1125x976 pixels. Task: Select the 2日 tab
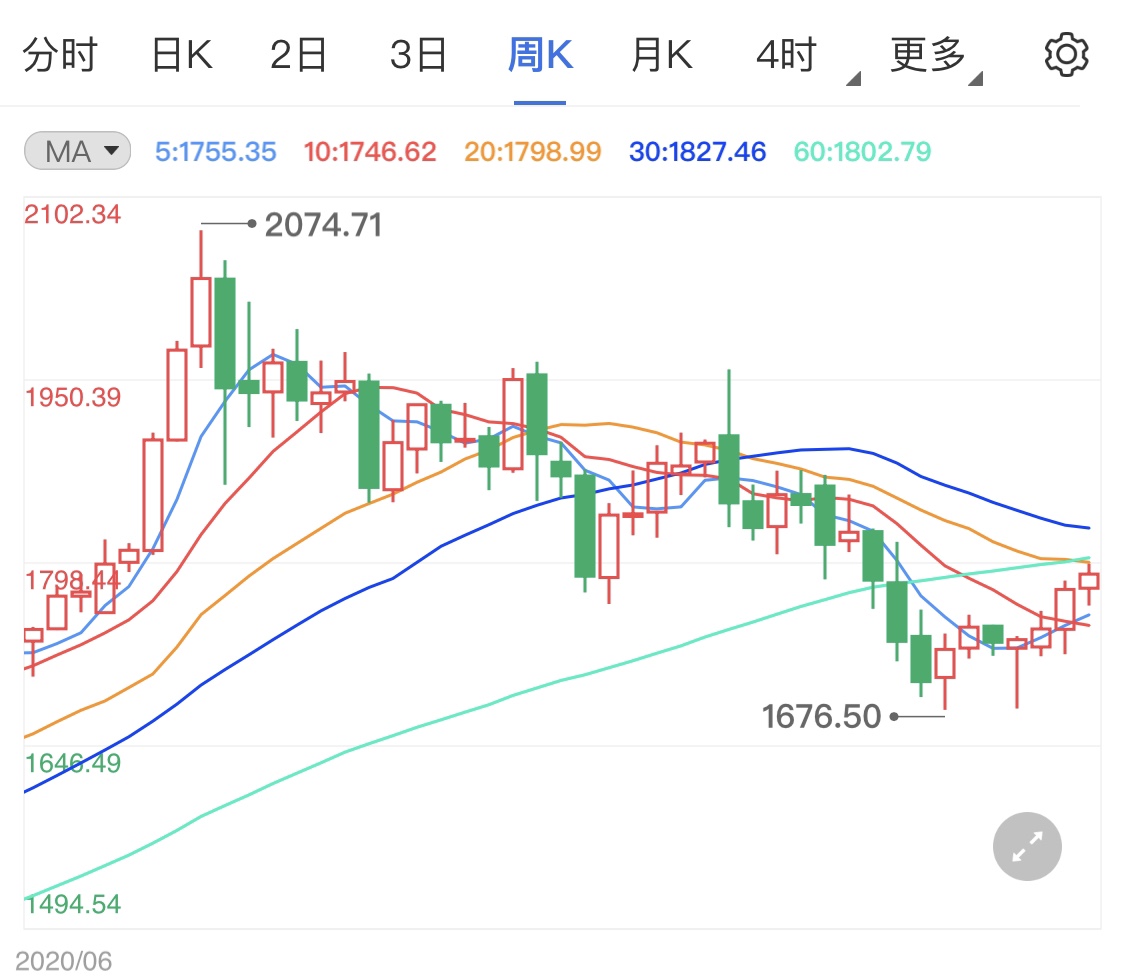[x=298, y=55]
